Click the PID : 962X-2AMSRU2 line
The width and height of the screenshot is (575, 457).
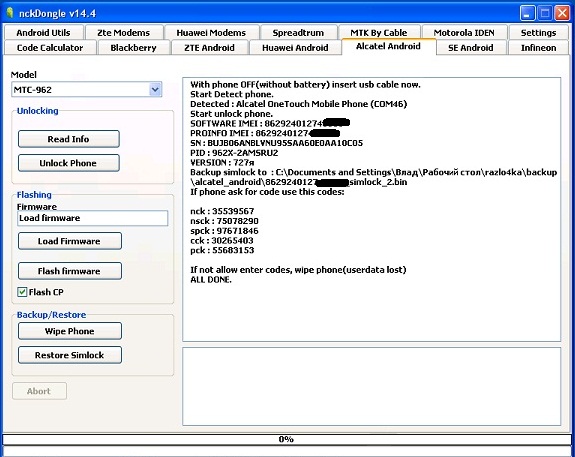click(x=234, y=153)
